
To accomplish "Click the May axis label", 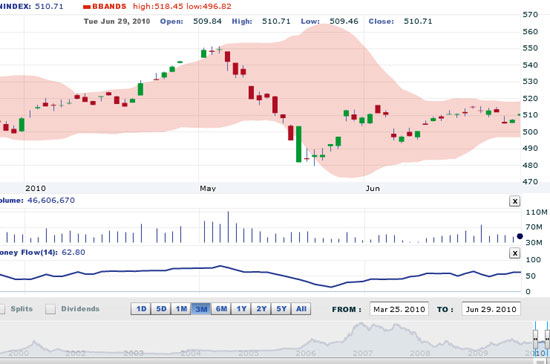I will (208, 188).
